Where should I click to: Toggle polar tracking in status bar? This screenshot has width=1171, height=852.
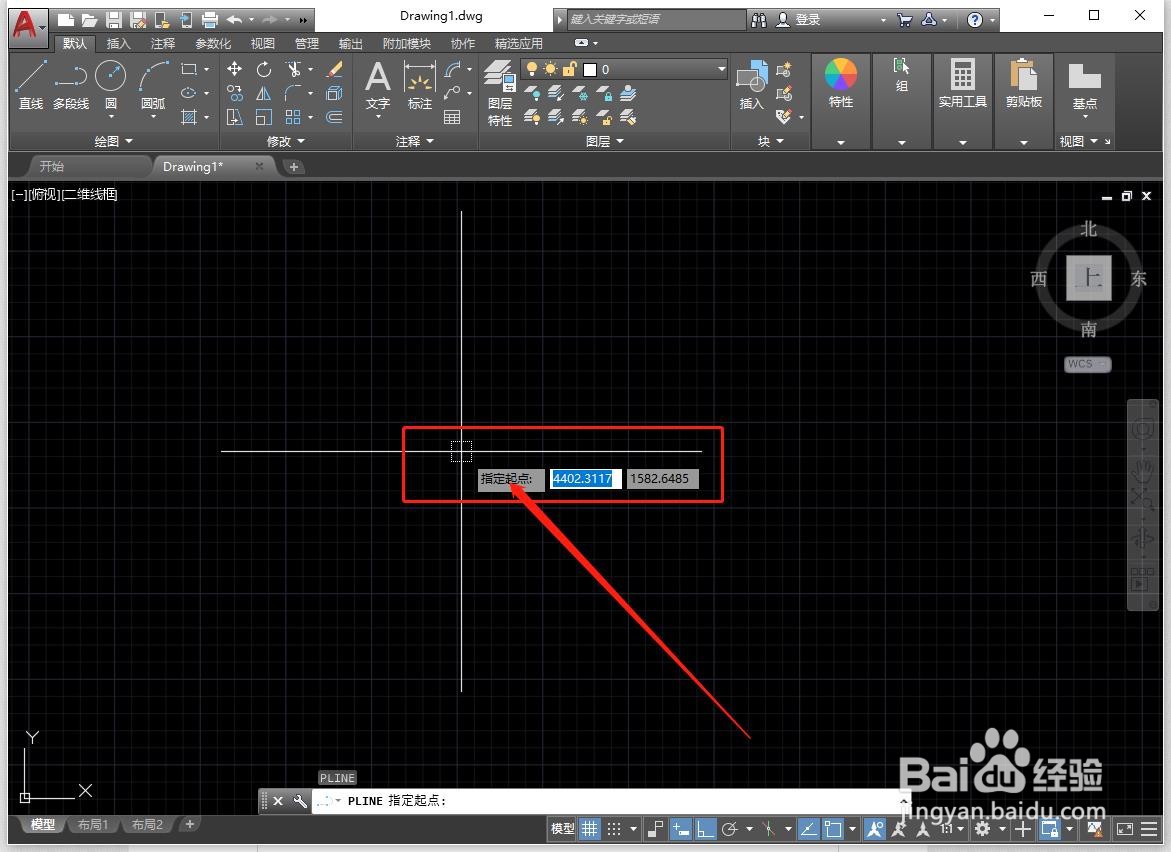click(730, 828)
